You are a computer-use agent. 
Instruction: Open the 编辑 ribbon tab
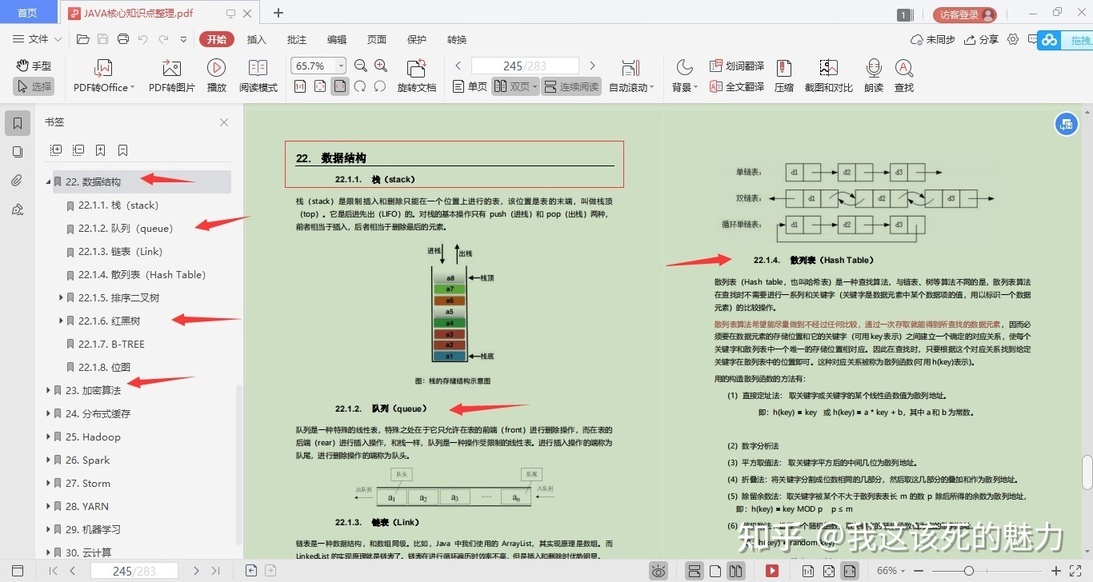pos(337,39)
